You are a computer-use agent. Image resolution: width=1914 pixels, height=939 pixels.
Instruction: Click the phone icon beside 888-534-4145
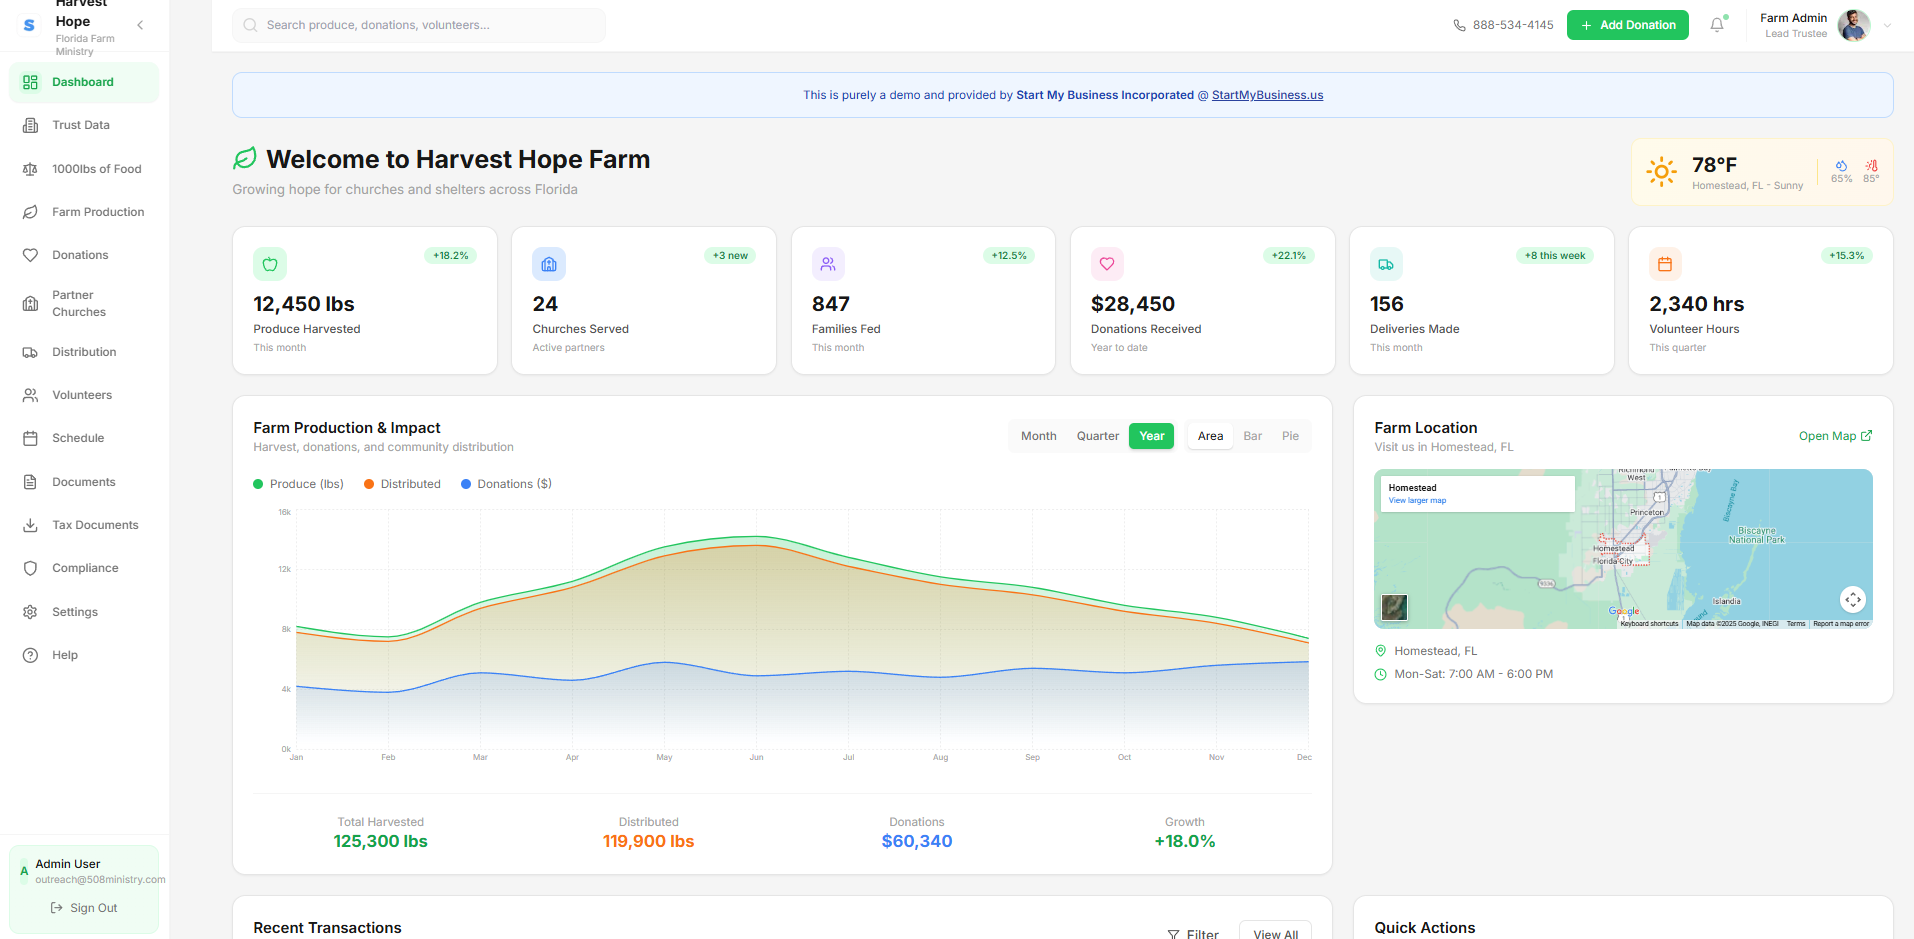(x=1459, y=25)
